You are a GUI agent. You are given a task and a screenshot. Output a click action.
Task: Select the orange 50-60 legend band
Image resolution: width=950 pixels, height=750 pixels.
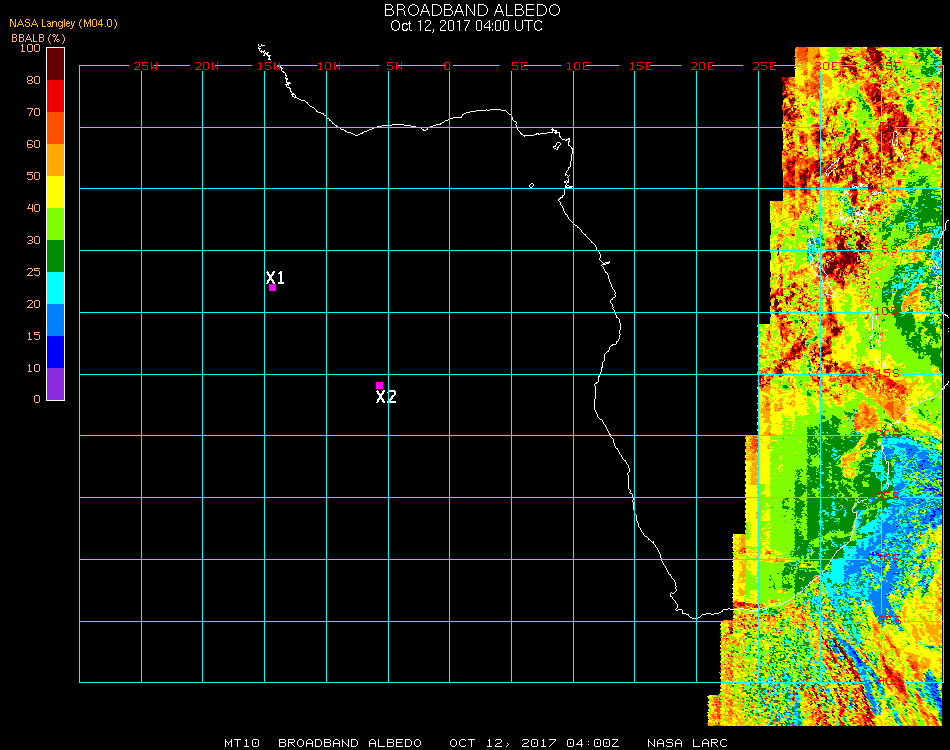pyautogui.click(x=55, y=160)
